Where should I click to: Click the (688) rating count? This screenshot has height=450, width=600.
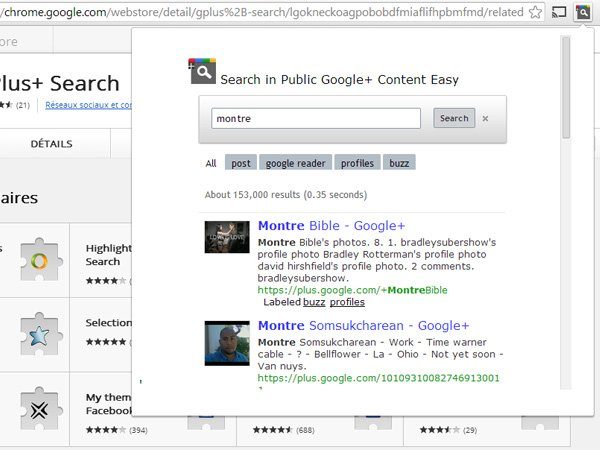[305, 430]
